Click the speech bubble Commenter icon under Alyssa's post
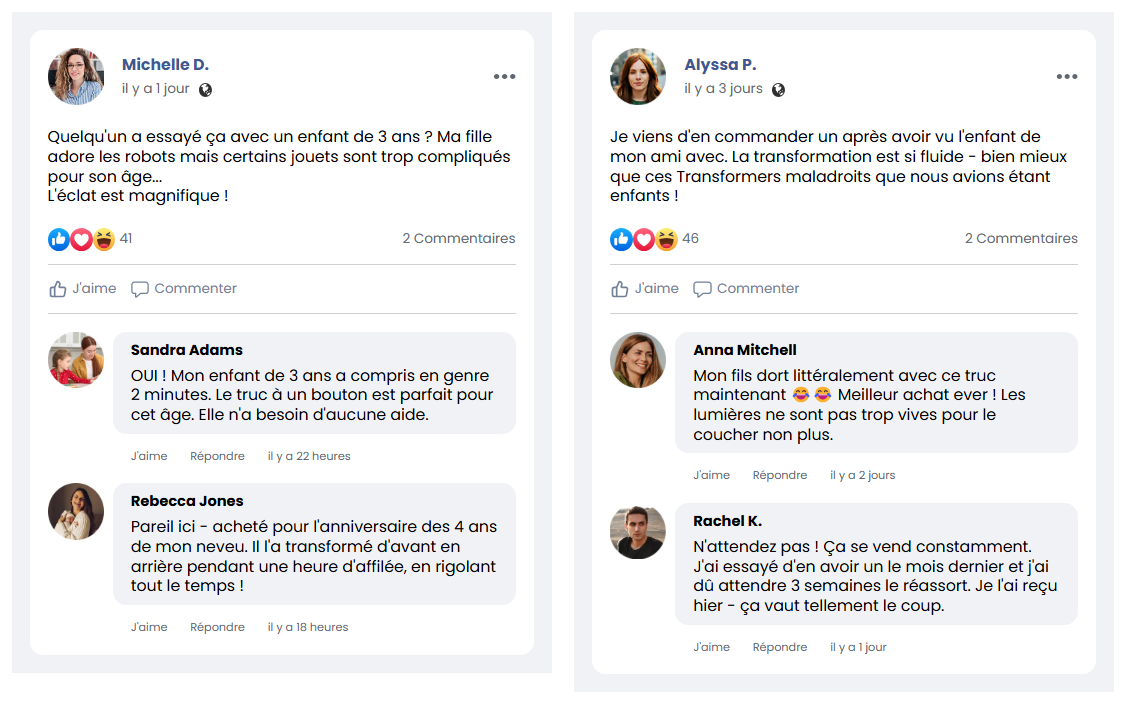Screen dimensions: 1132x702 (703, 289)
